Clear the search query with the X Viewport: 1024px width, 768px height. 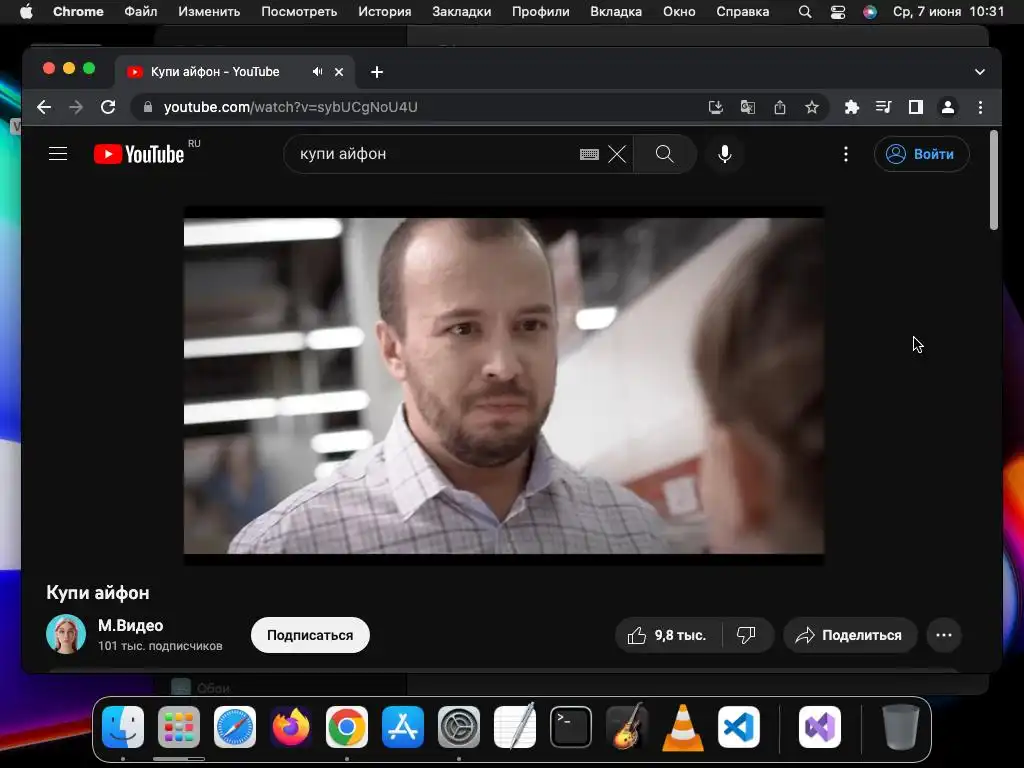click(617, 154)
